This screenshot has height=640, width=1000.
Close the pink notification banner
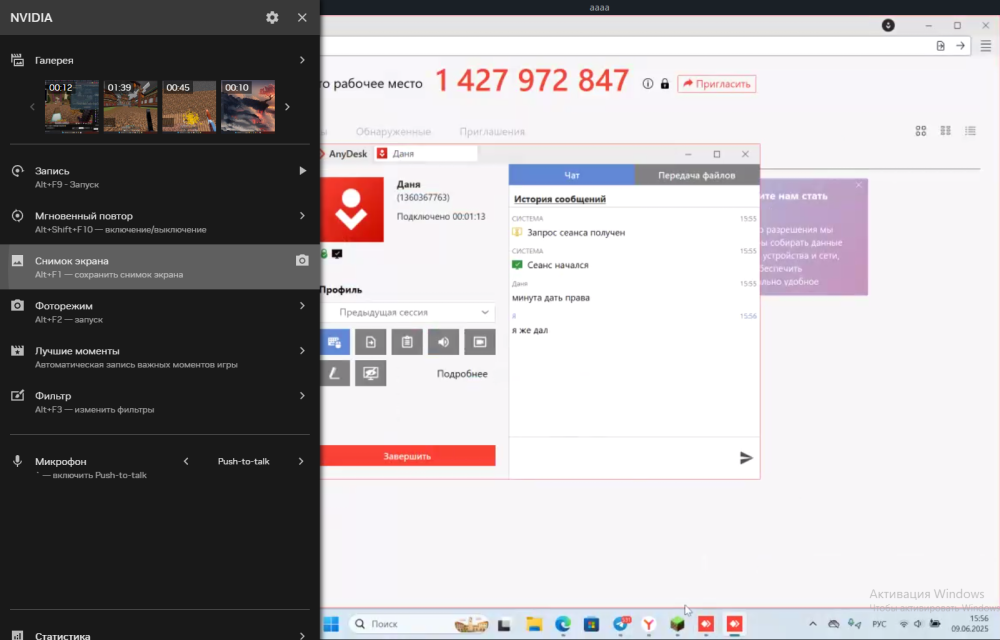pyautogui.click(x=858, y=185)
